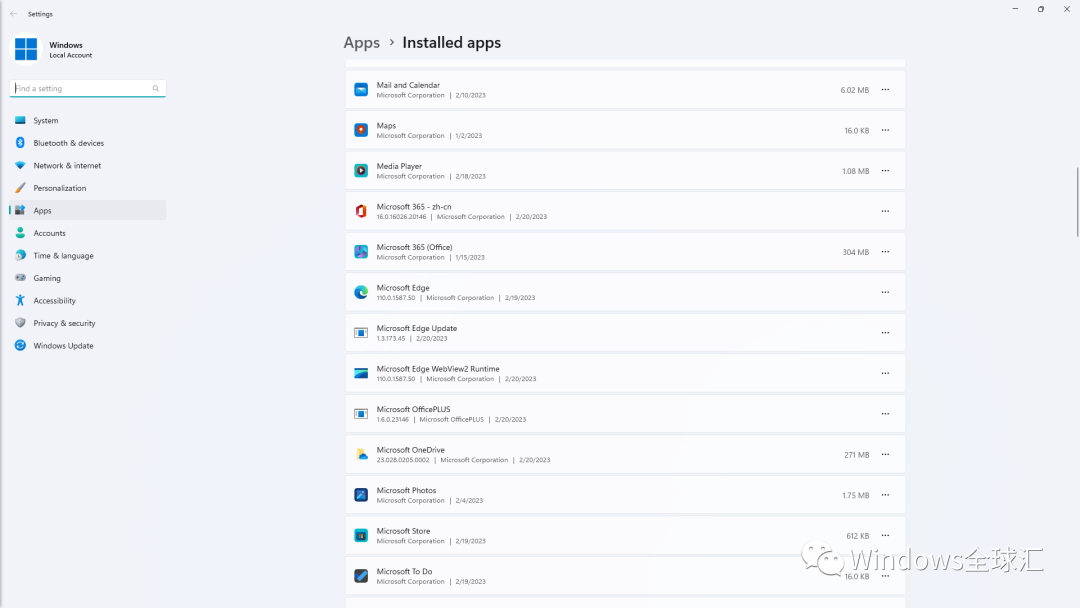Screen dimensions: 1080x608
Task: Click the Microsoft 365 (Office) app icon
Action: 361,252
